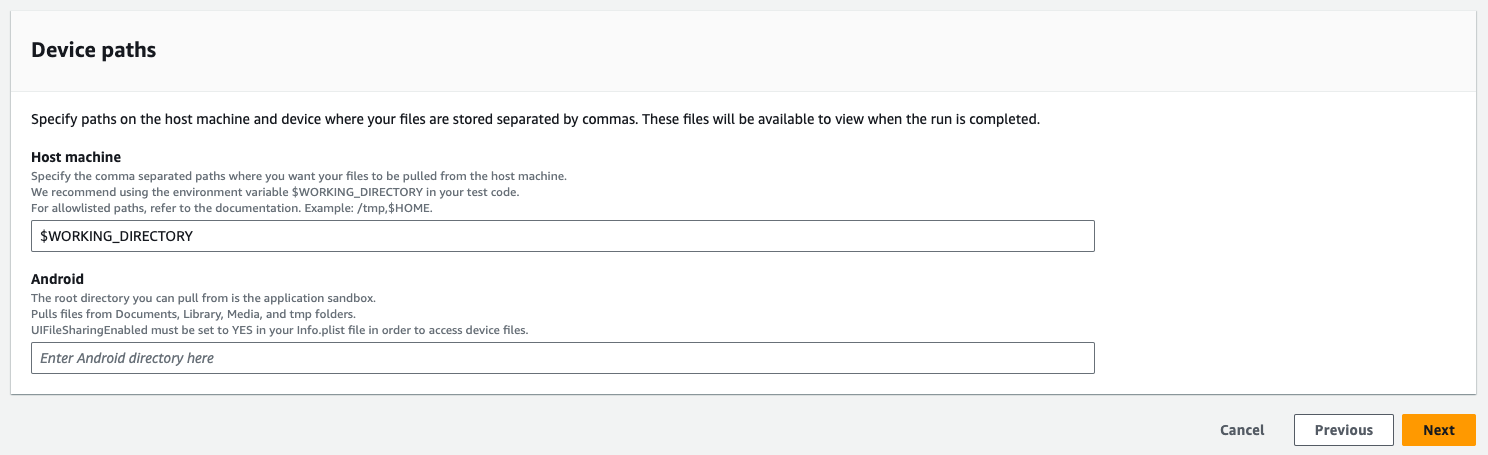
Task: Cancel the run configuration
Action: point(1242,430)
